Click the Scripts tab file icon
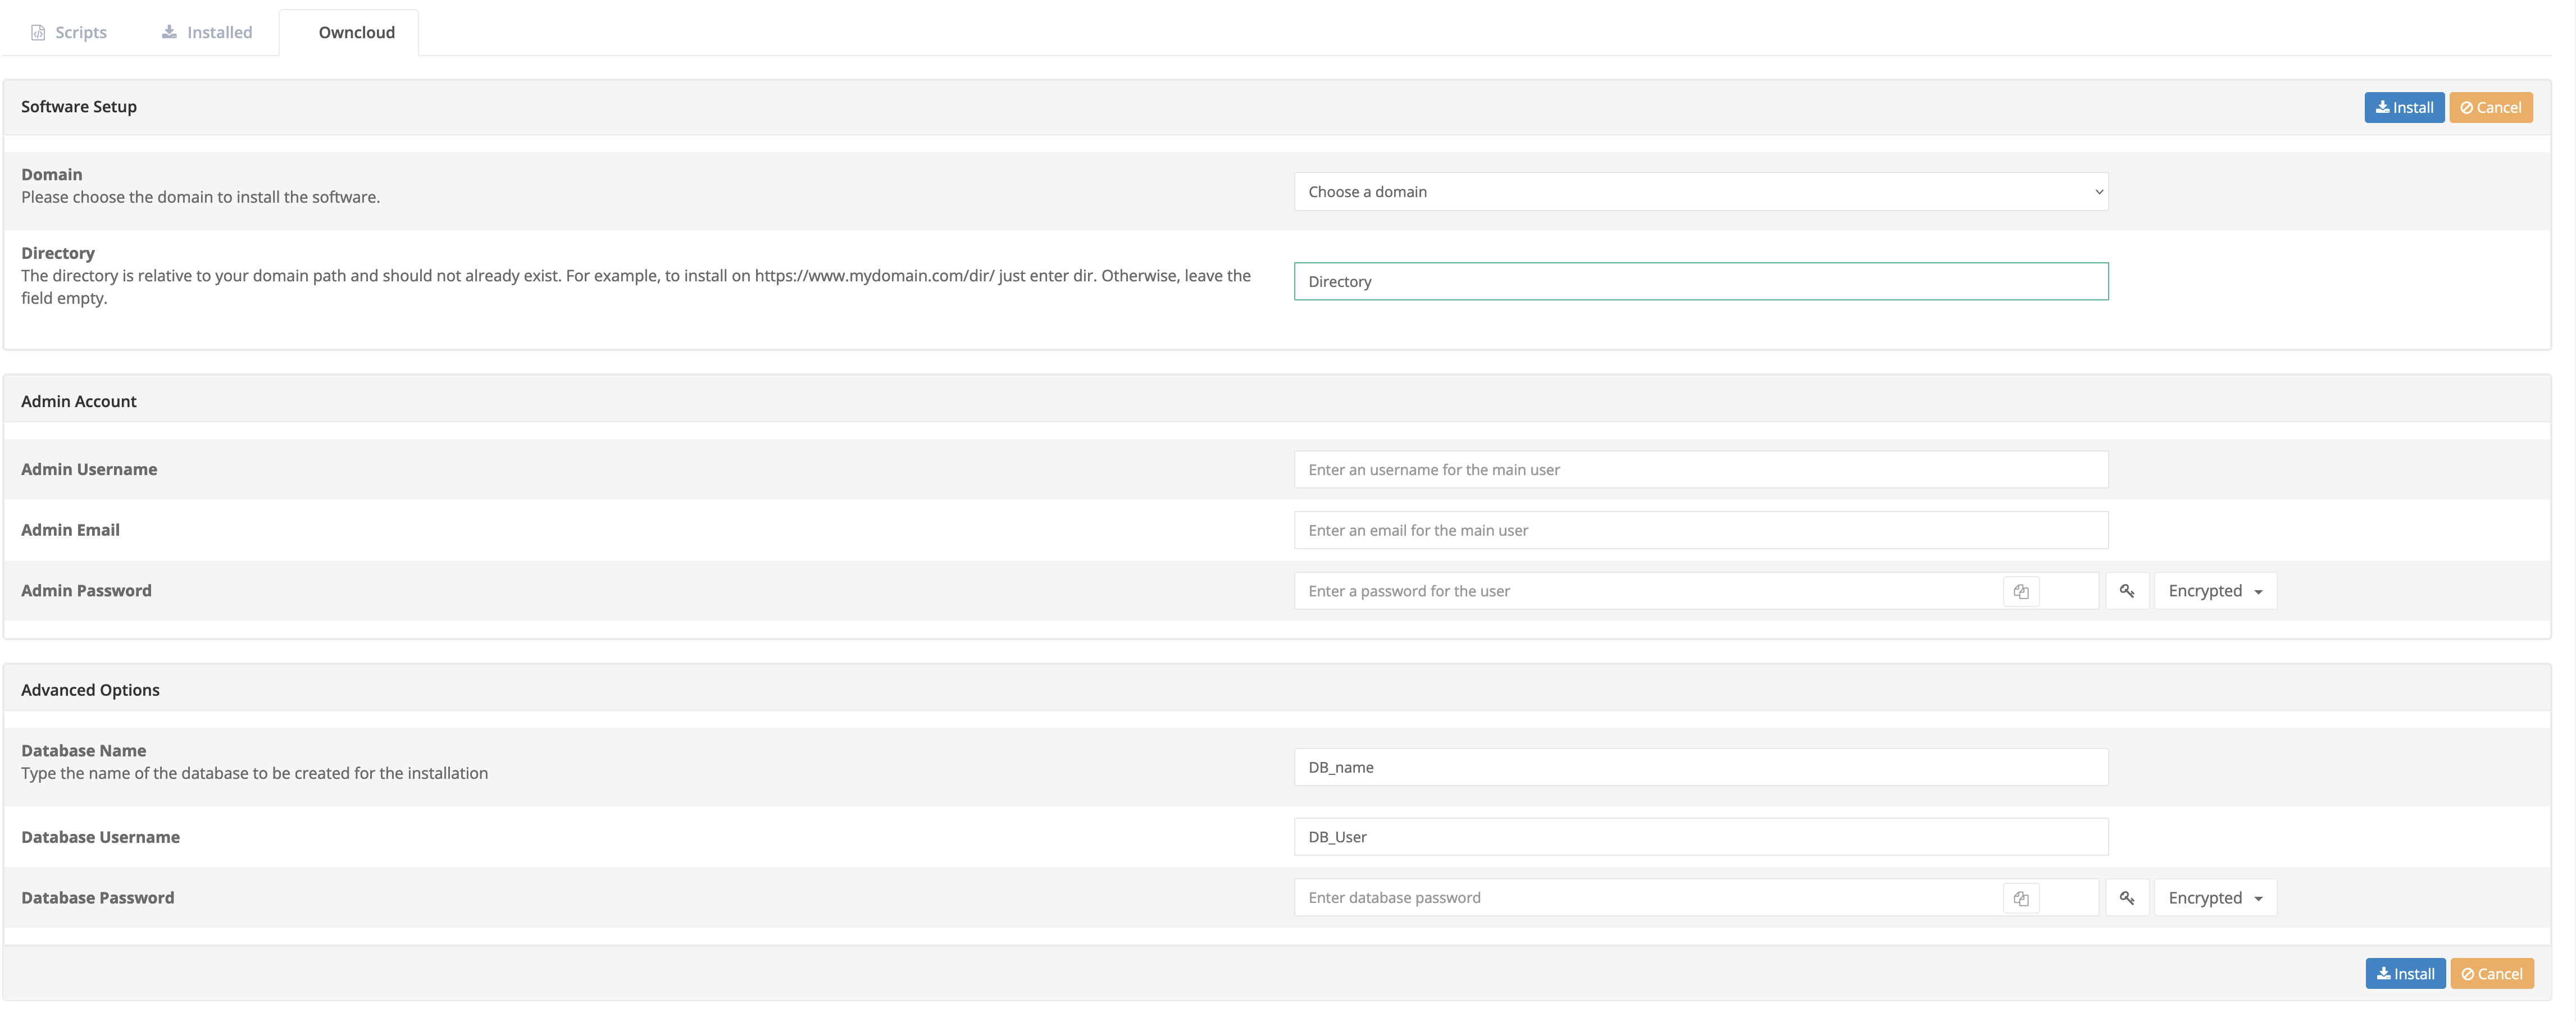The height and width of the screenshot is (1022, 2576). point(38,33)
